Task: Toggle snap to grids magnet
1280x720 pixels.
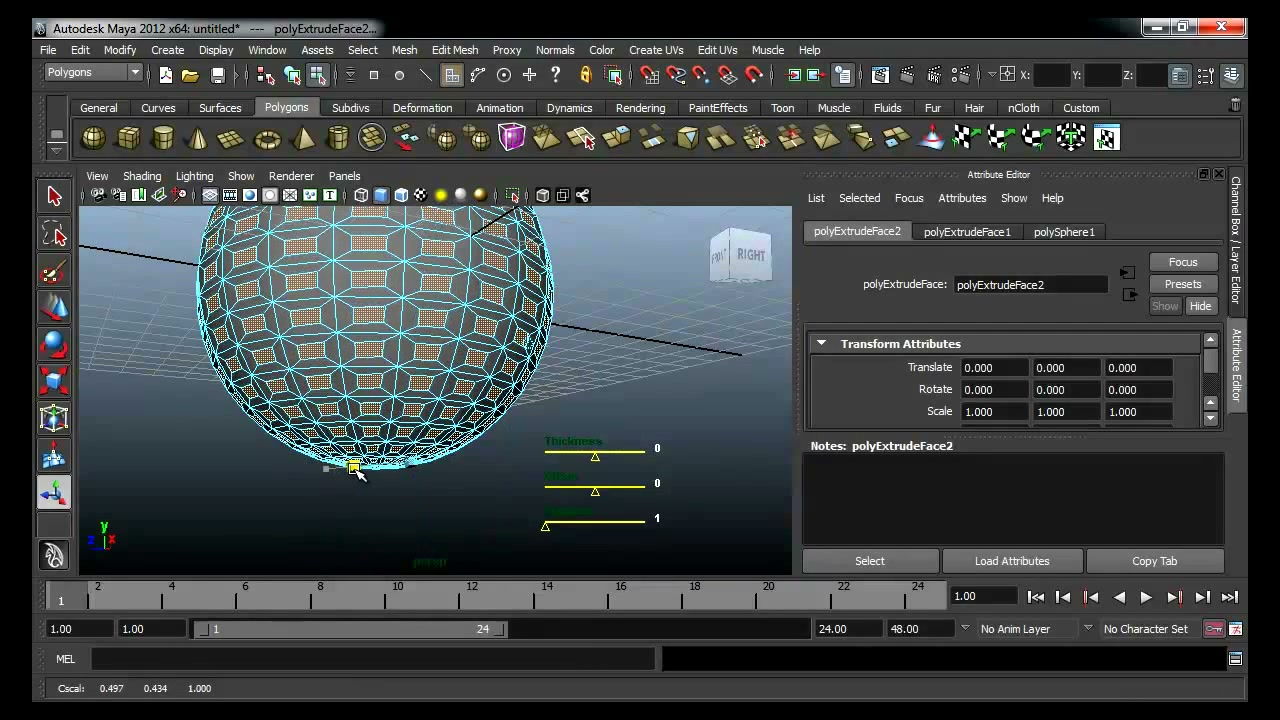Action: point(649,75)
